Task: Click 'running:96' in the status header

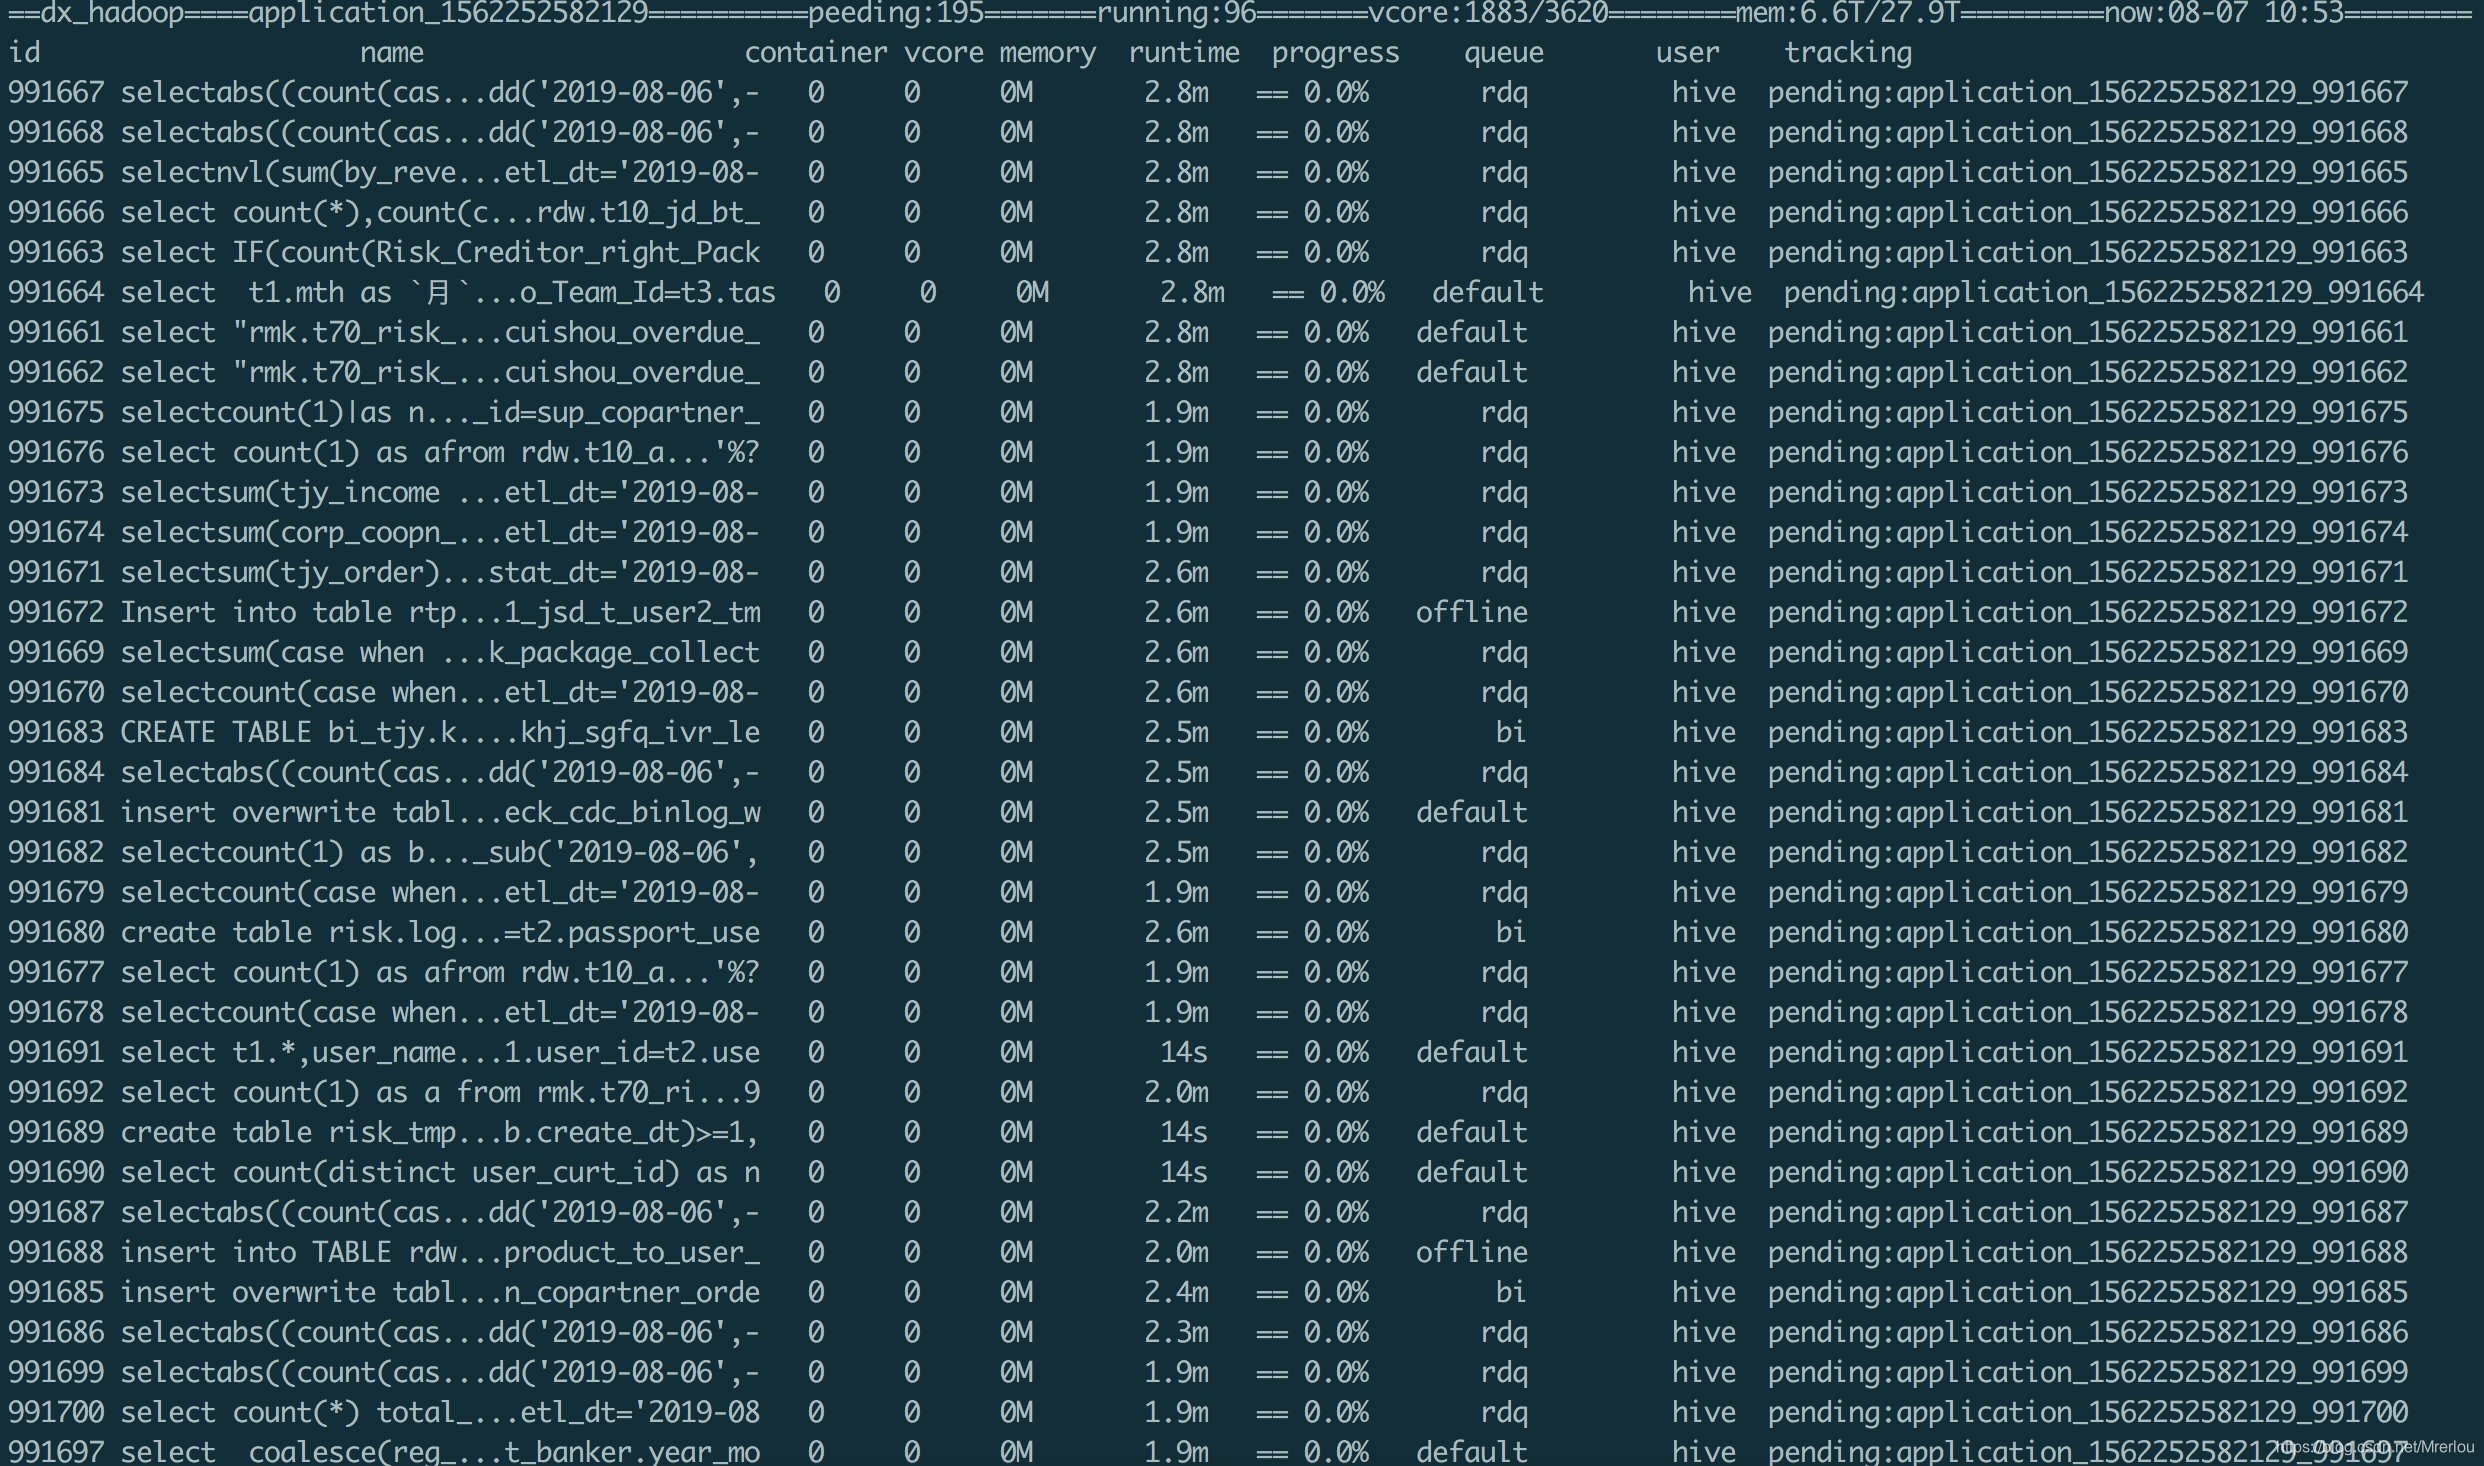Action: [1176, 13]
